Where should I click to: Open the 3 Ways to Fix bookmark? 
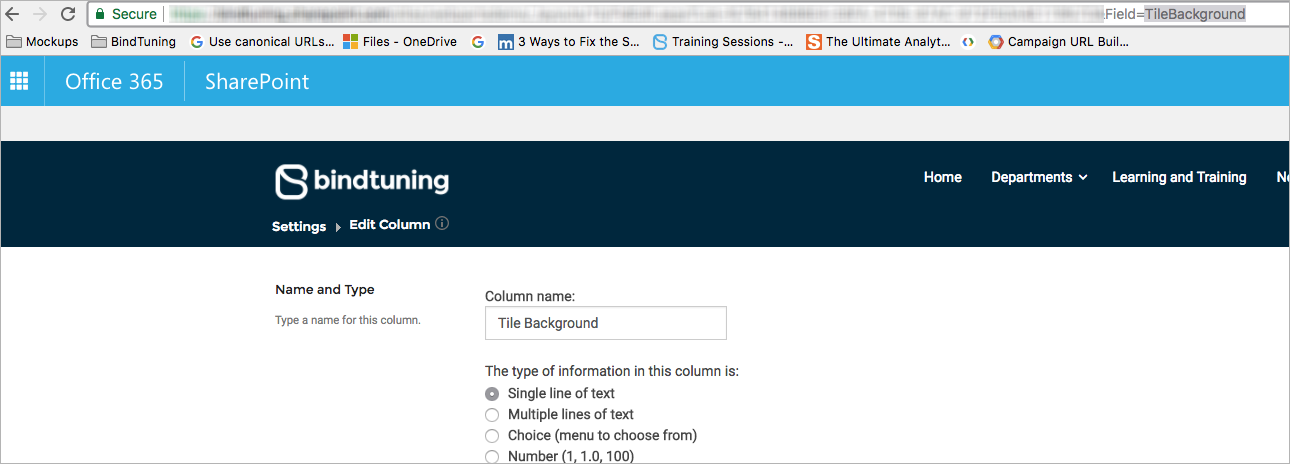569,42
